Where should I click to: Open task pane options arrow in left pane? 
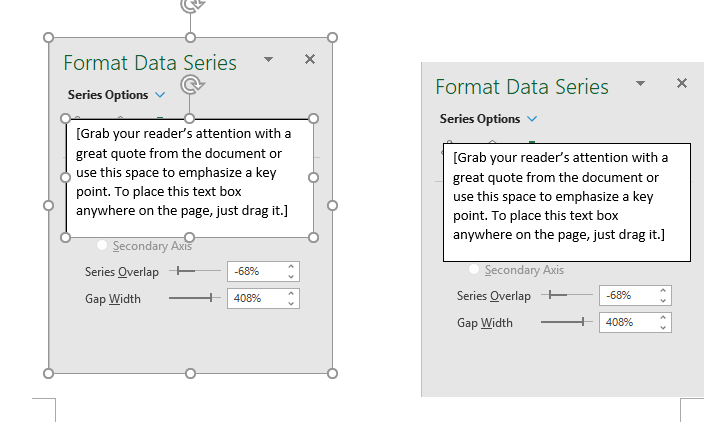pyautogui.click(x=269, y=59)
